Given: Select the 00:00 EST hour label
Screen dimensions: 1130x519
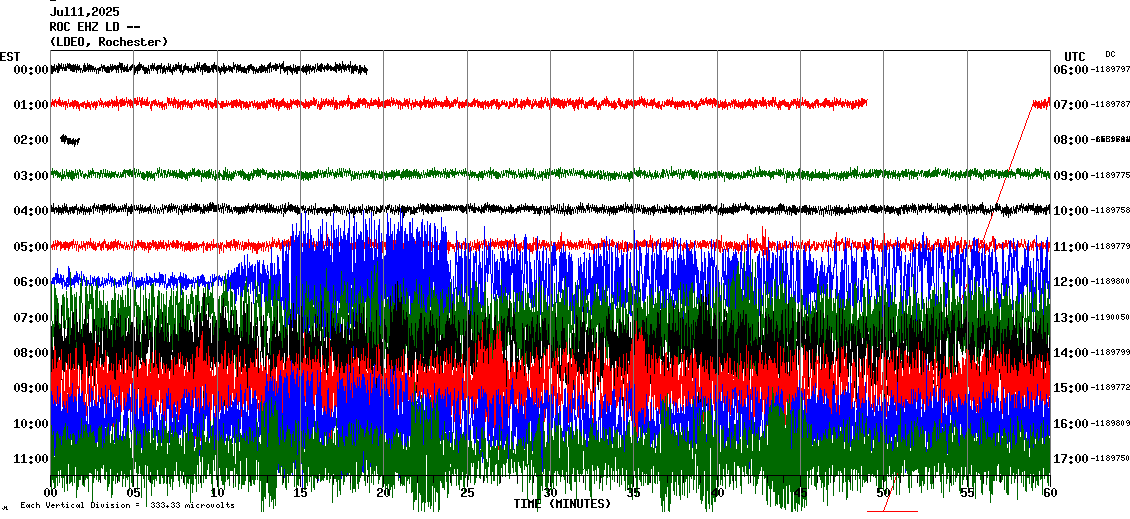Looking at the screenshot, I should pyautogui.click(x=32, y=70).
